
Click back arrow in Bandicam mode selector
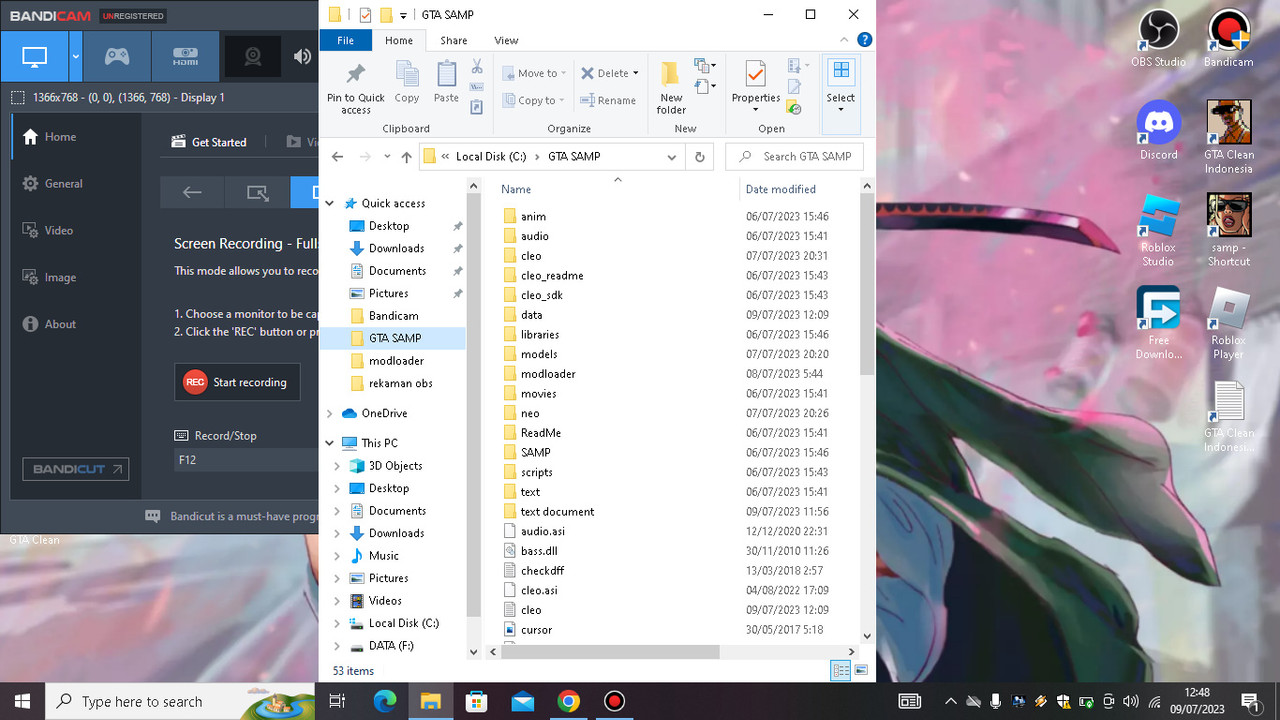coord(192,192)
